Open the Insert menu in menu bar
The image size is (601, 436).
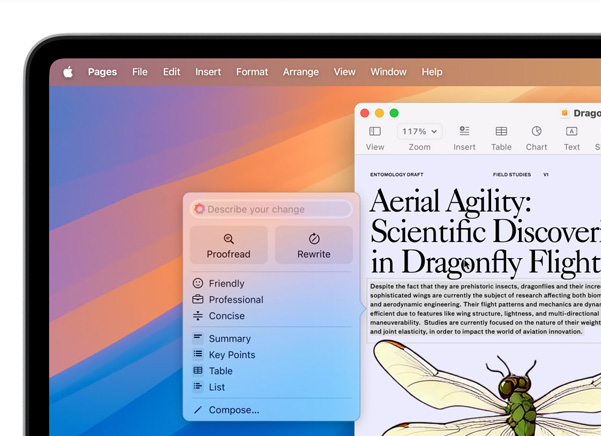point(208,72)
